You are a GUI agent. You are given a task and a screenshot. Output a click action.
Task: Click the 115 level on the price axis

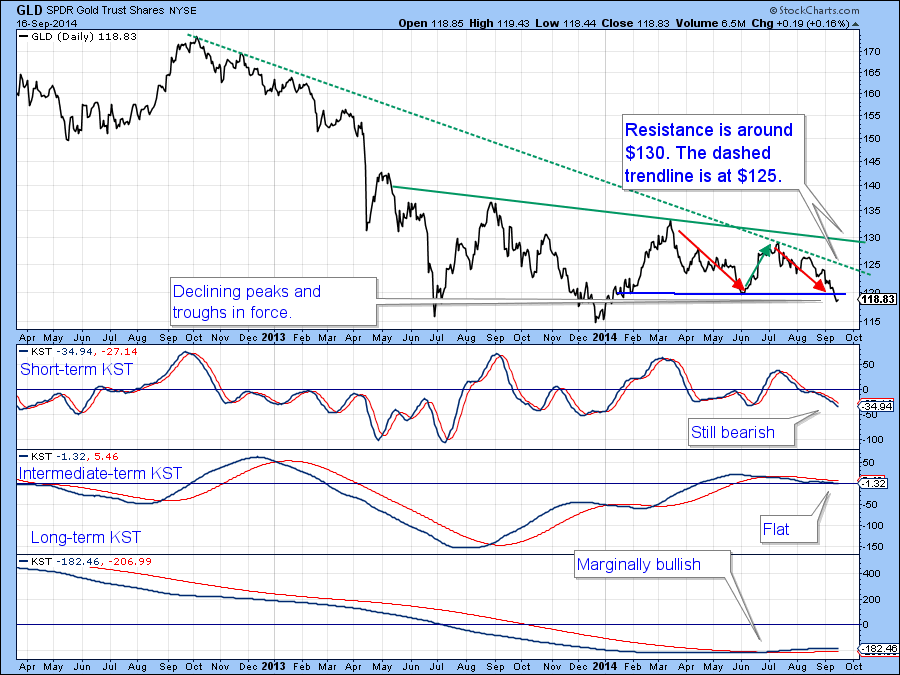[x=872, y=322]
